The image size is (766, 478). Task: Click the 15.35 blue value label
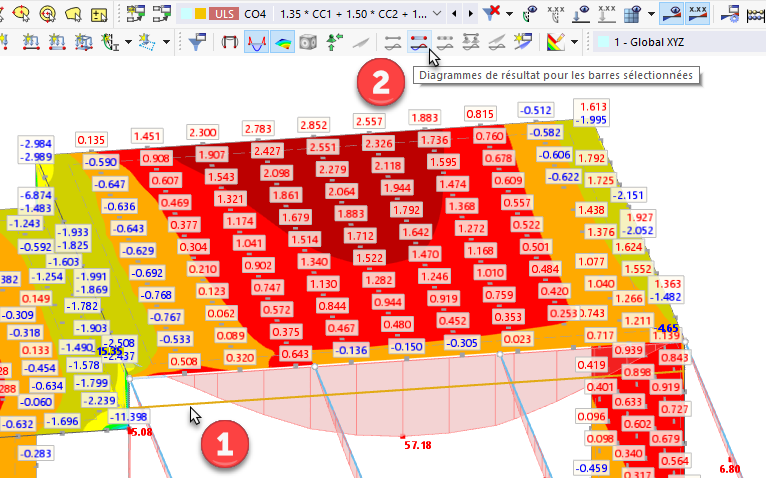(109, 351)
